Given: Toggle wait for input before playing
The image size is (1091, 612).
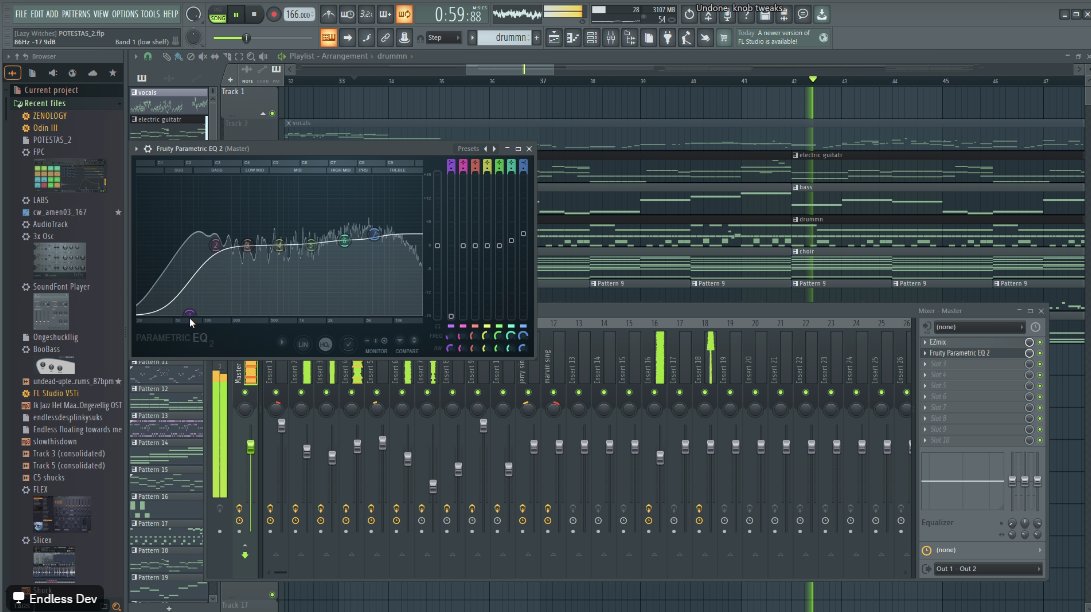Looking at the screenshot, I should (x=347, y=14).
